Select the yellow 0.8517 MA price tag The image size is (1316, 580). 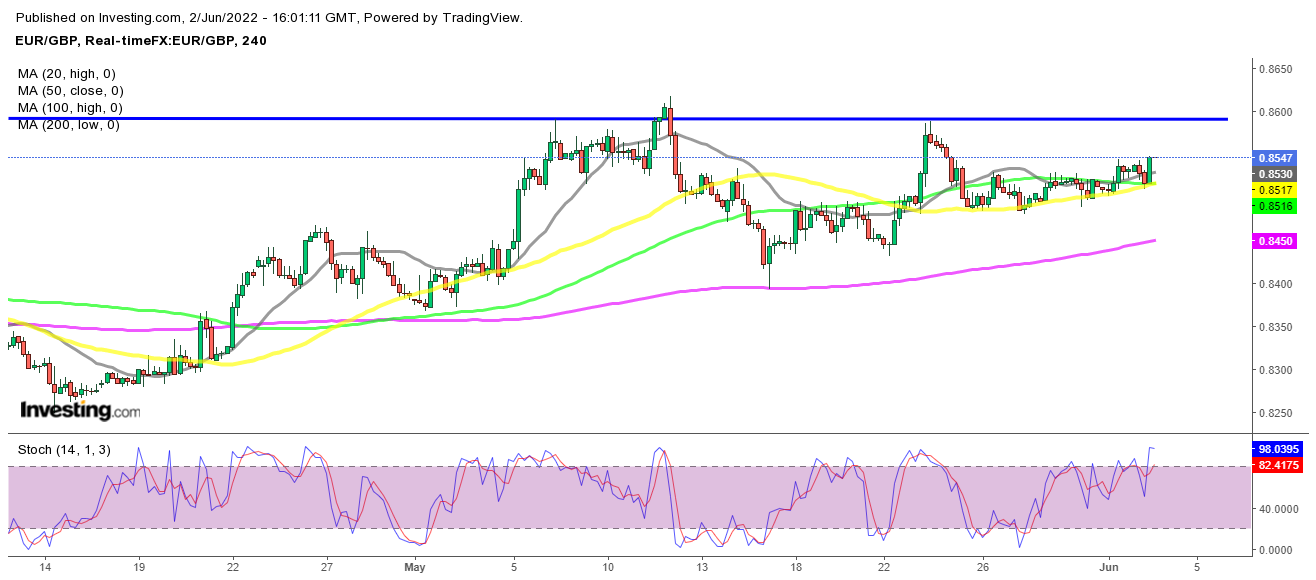[x=1275, y=190]
